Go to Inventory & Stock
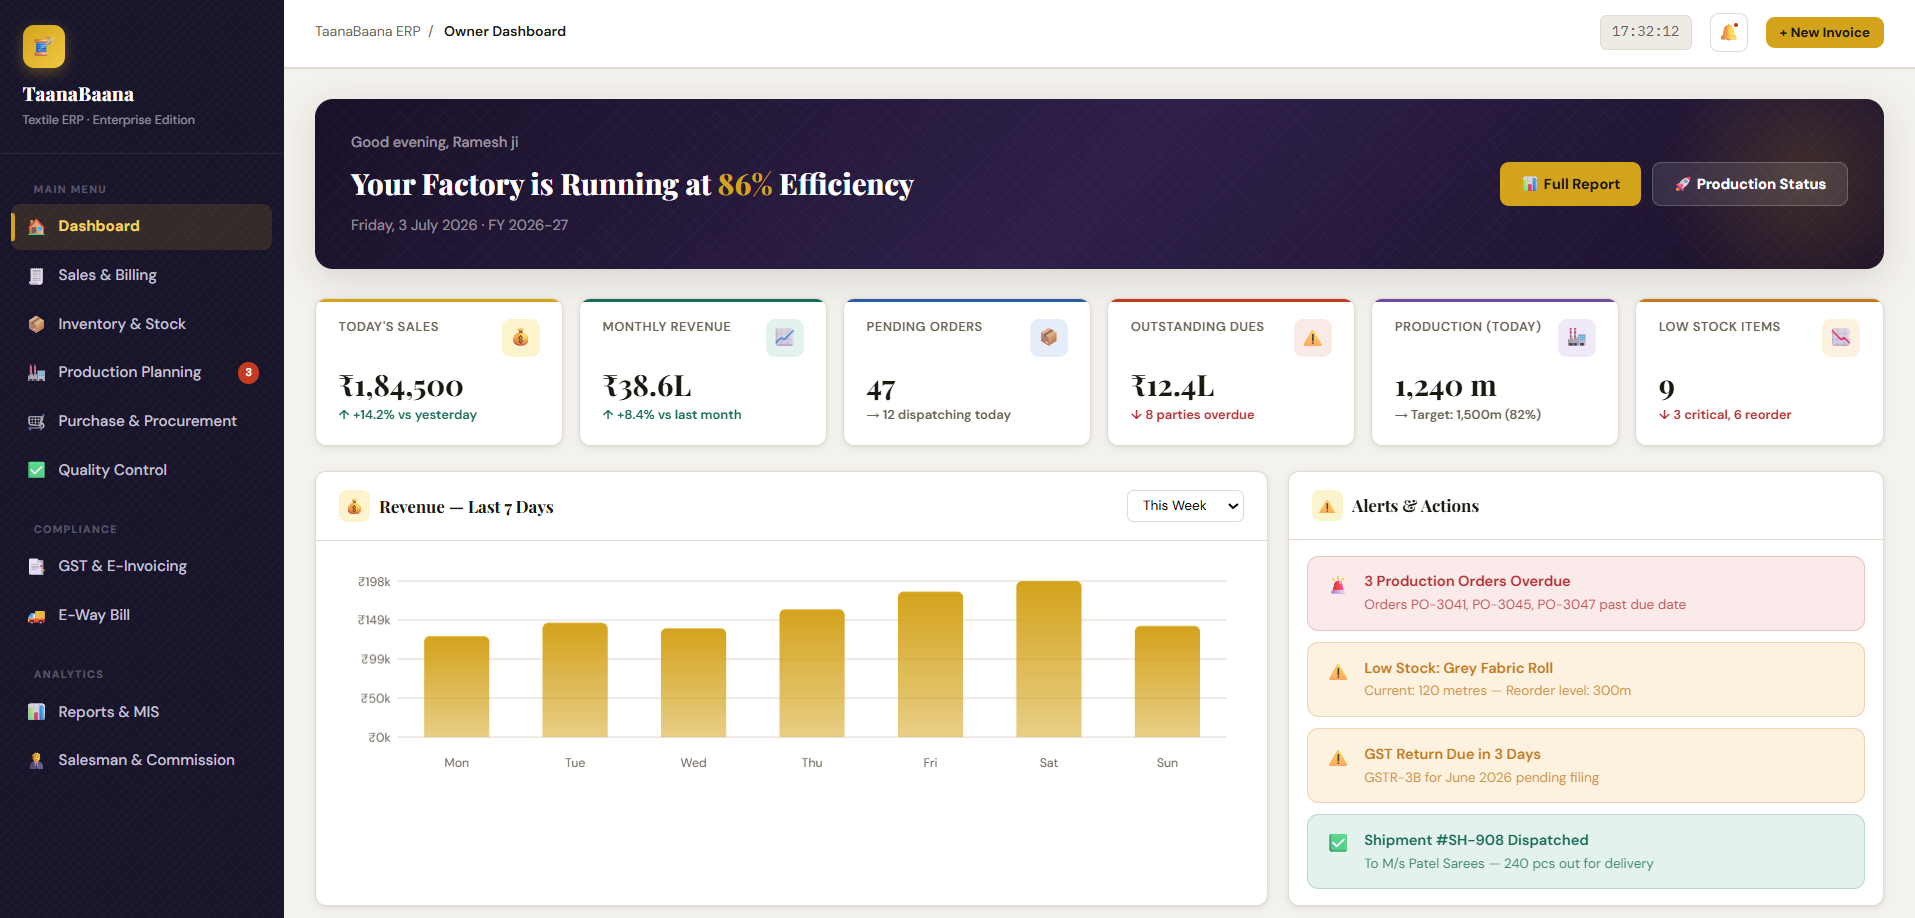This screenshot has width=1915, height=918. [141, 324]
